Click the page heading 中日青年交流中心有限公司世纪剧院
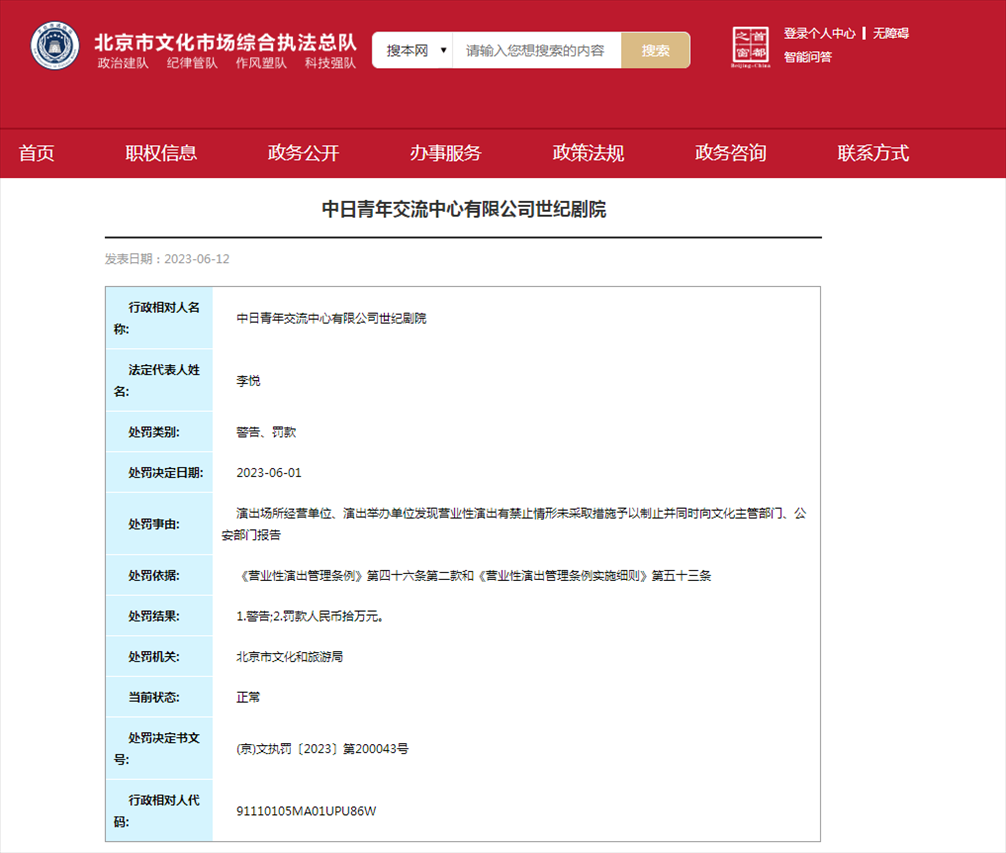 pos(463,209)
